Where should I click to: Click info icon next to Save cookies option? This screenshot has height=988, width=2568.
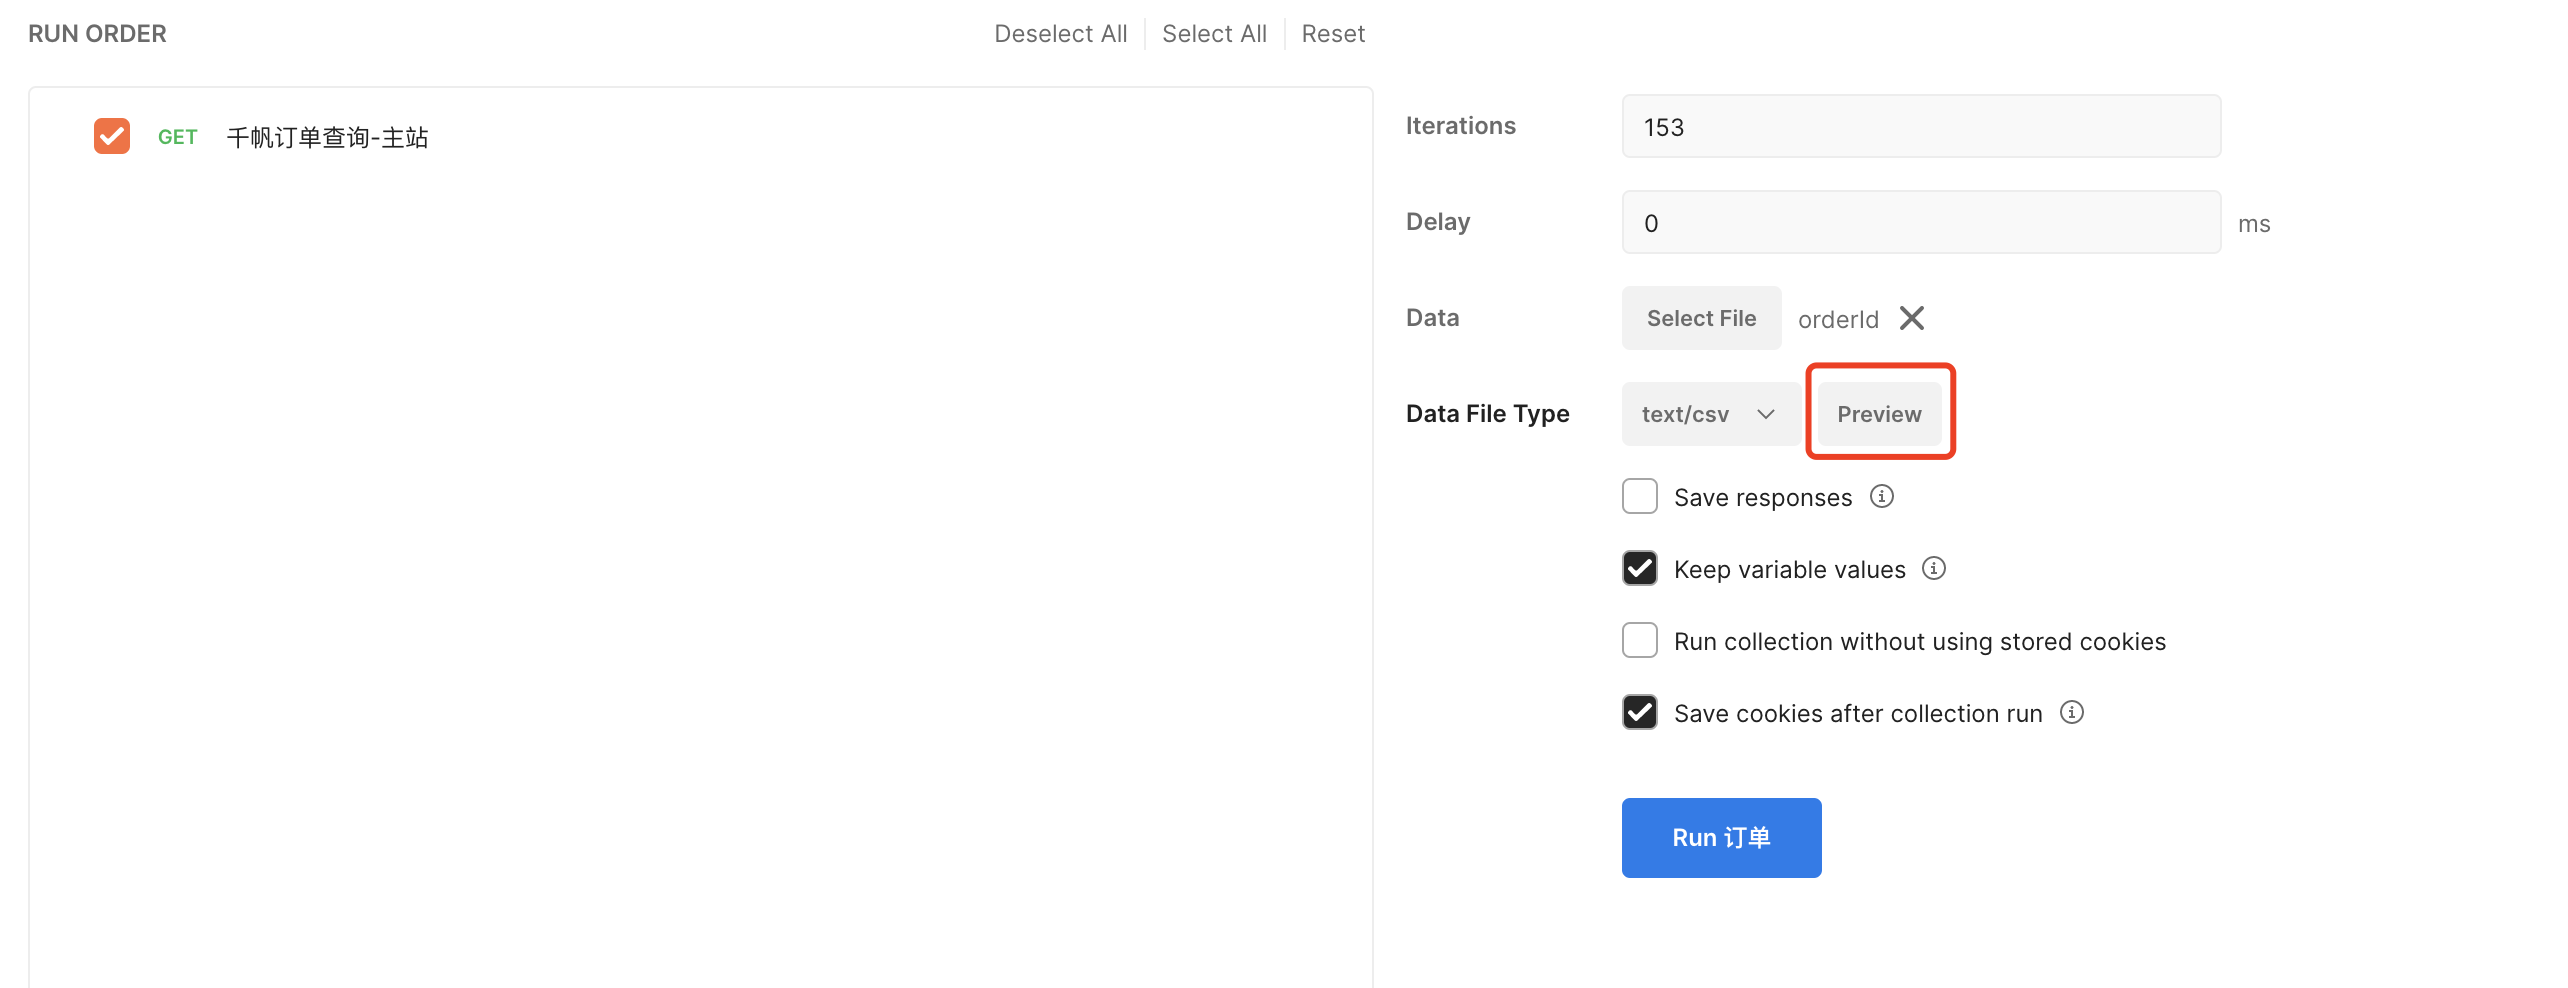pyautogui.click(x=2071, y=713)
